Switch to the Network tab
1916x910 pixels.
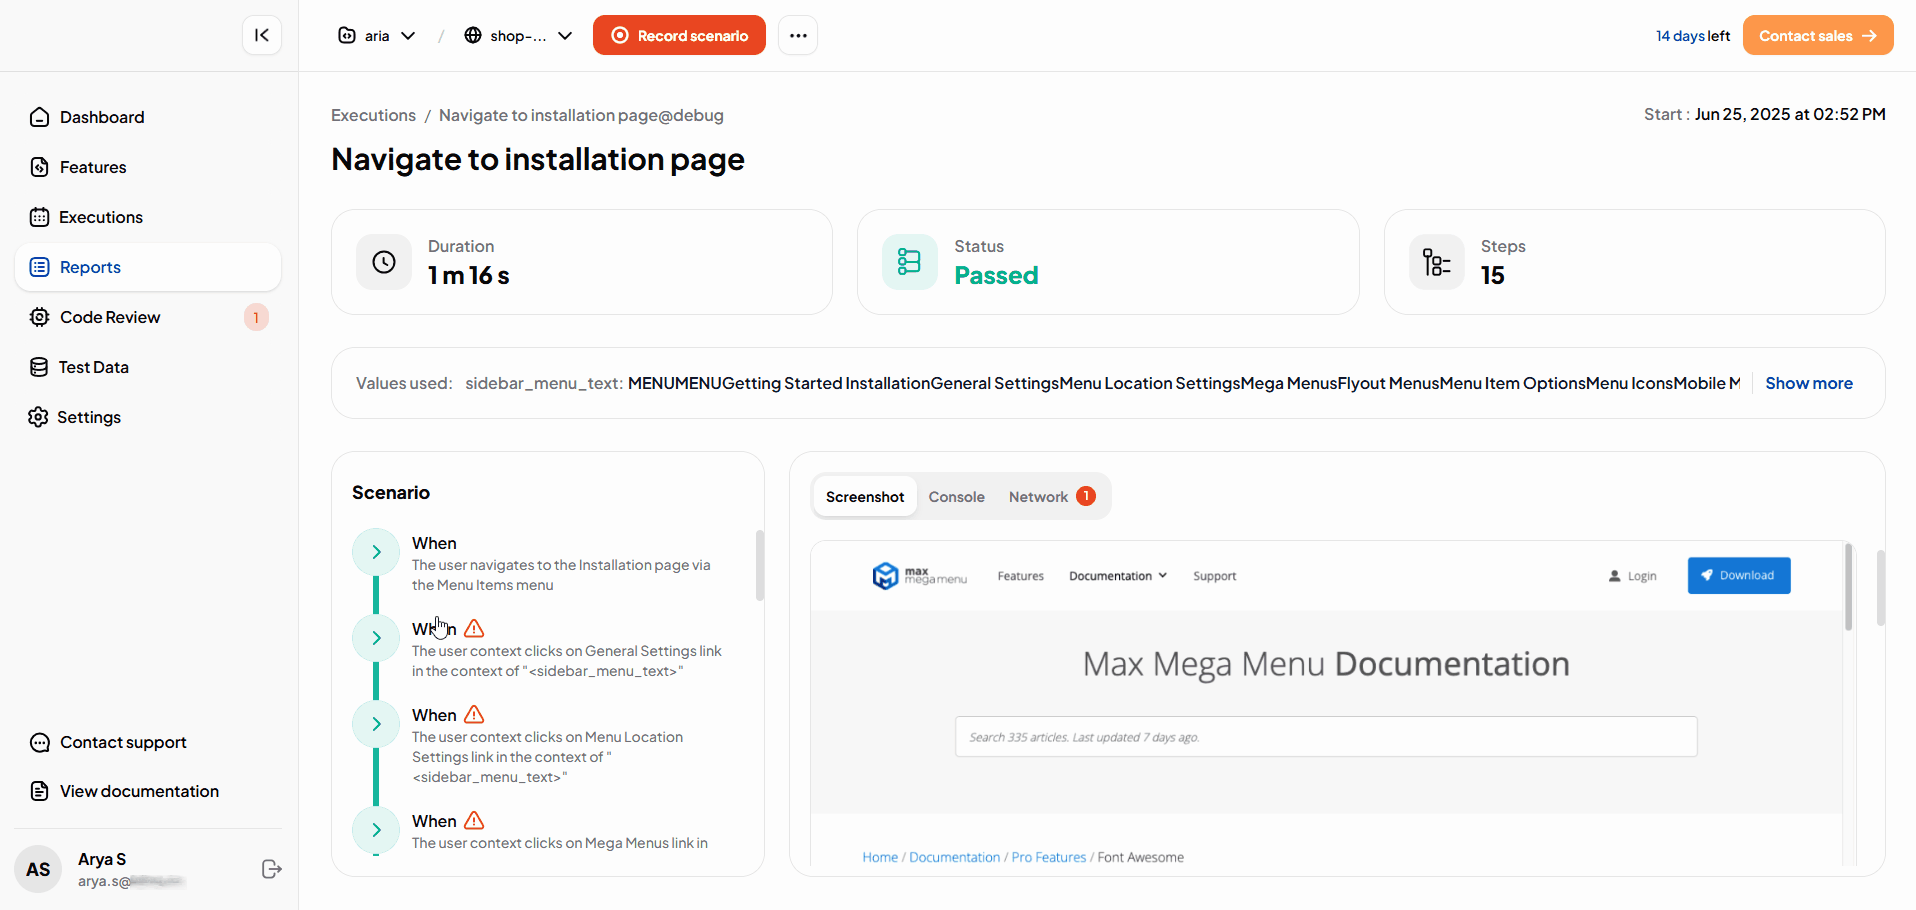coord(1038,497)
